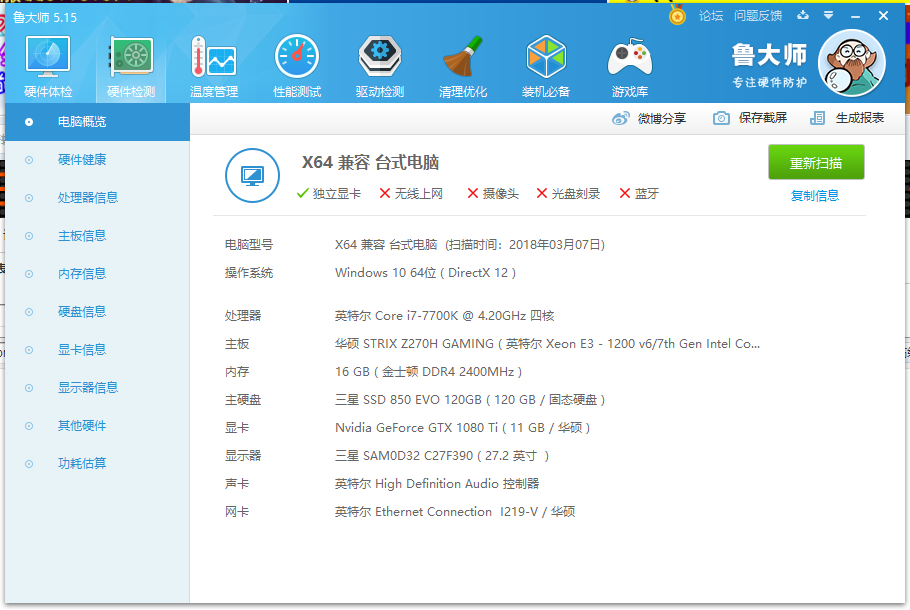
Task: Open 论坛 forum link
Action: pyautogui.click(x=711, y=16)
